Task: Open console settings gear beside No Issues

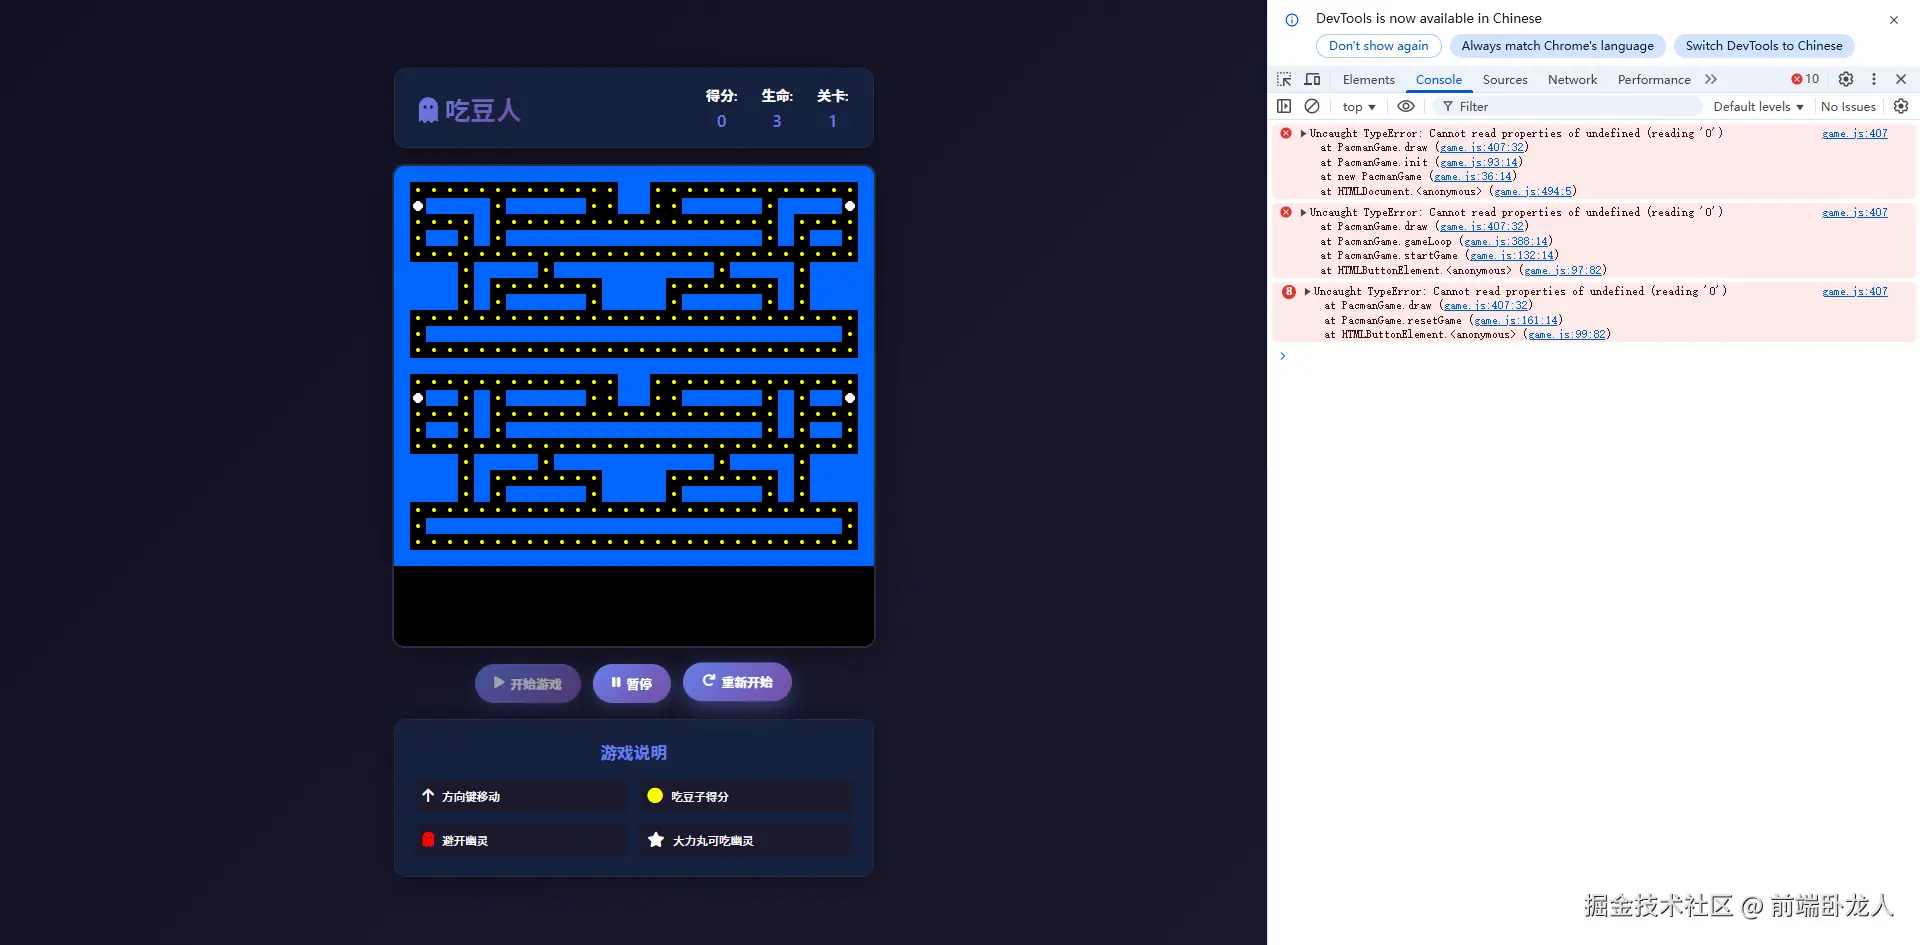Action: tap(1901, 106)
